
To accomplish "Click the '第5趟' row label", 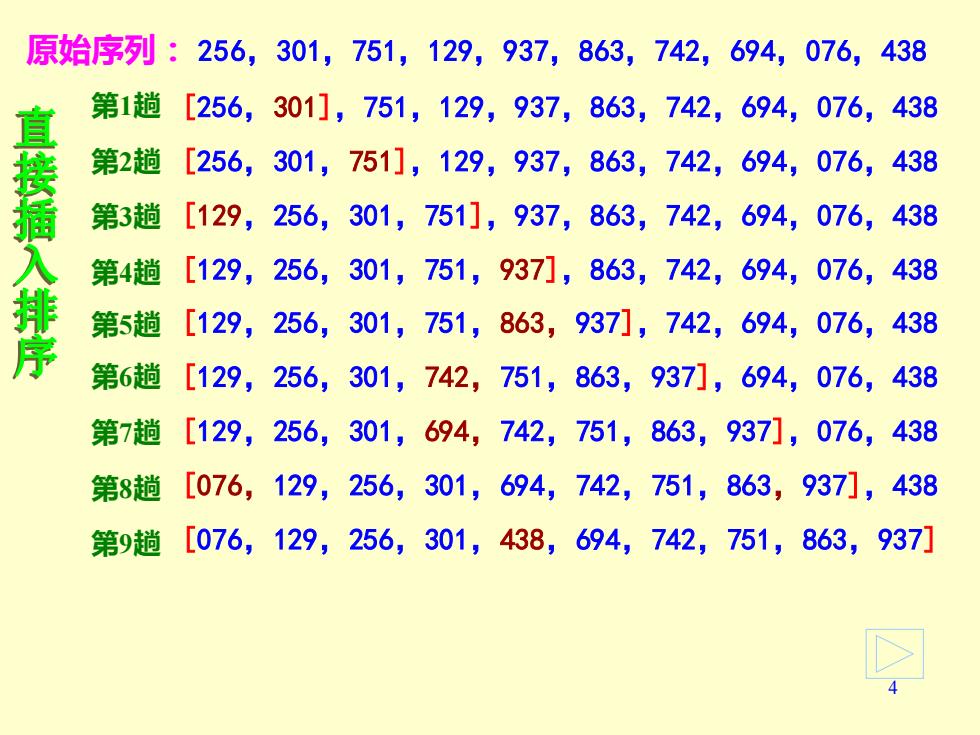I will point(126,324).
